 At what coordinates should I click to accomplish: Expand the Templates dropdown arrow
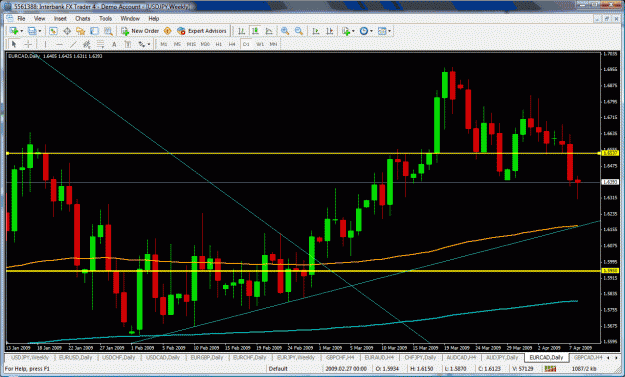click(x=389, y=31)
